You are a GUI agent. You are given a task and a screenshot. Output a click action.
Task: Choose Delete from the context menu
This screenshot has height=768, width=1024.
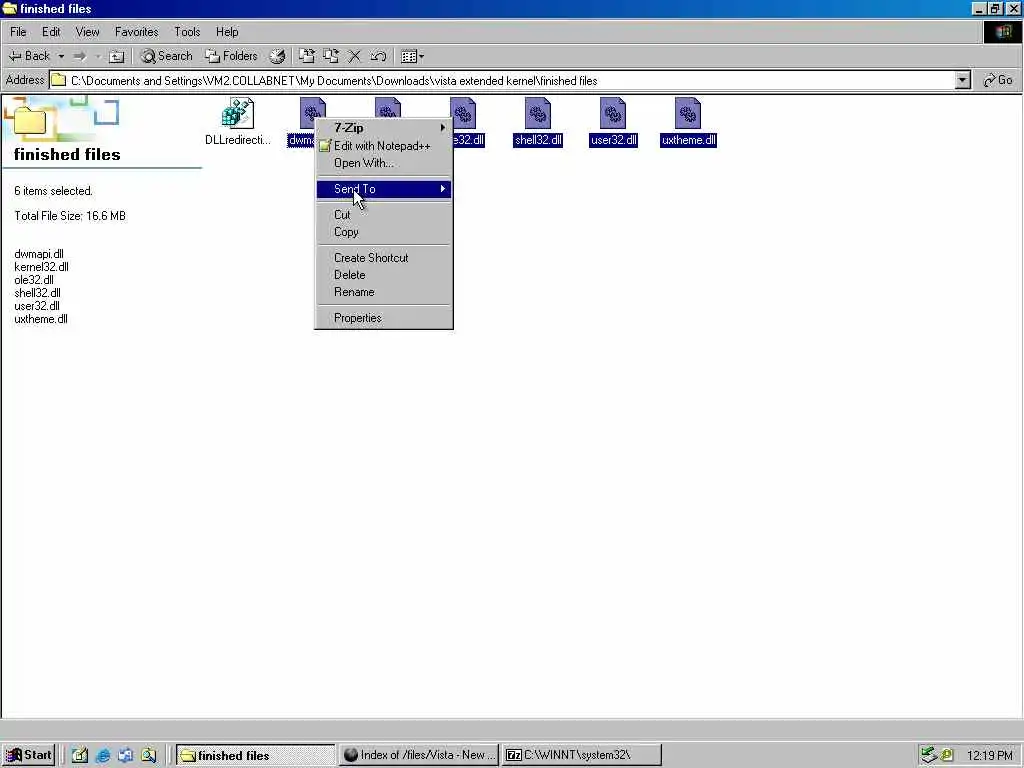[x=383, y=275]
